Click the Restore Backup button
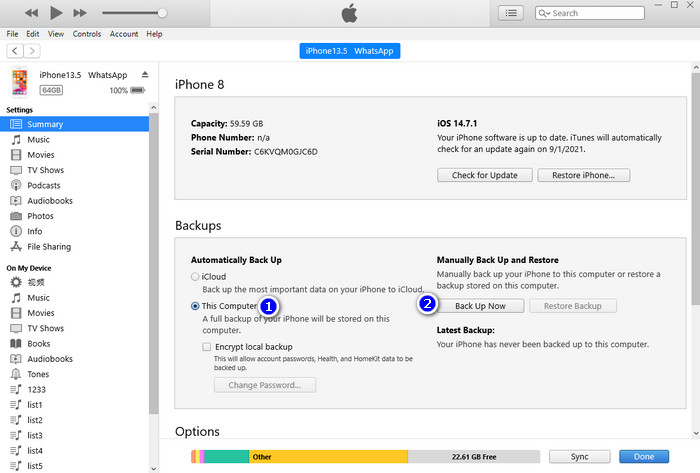Image resolution: width=700 pixels, height=473 pixels. tap(573, 306)
